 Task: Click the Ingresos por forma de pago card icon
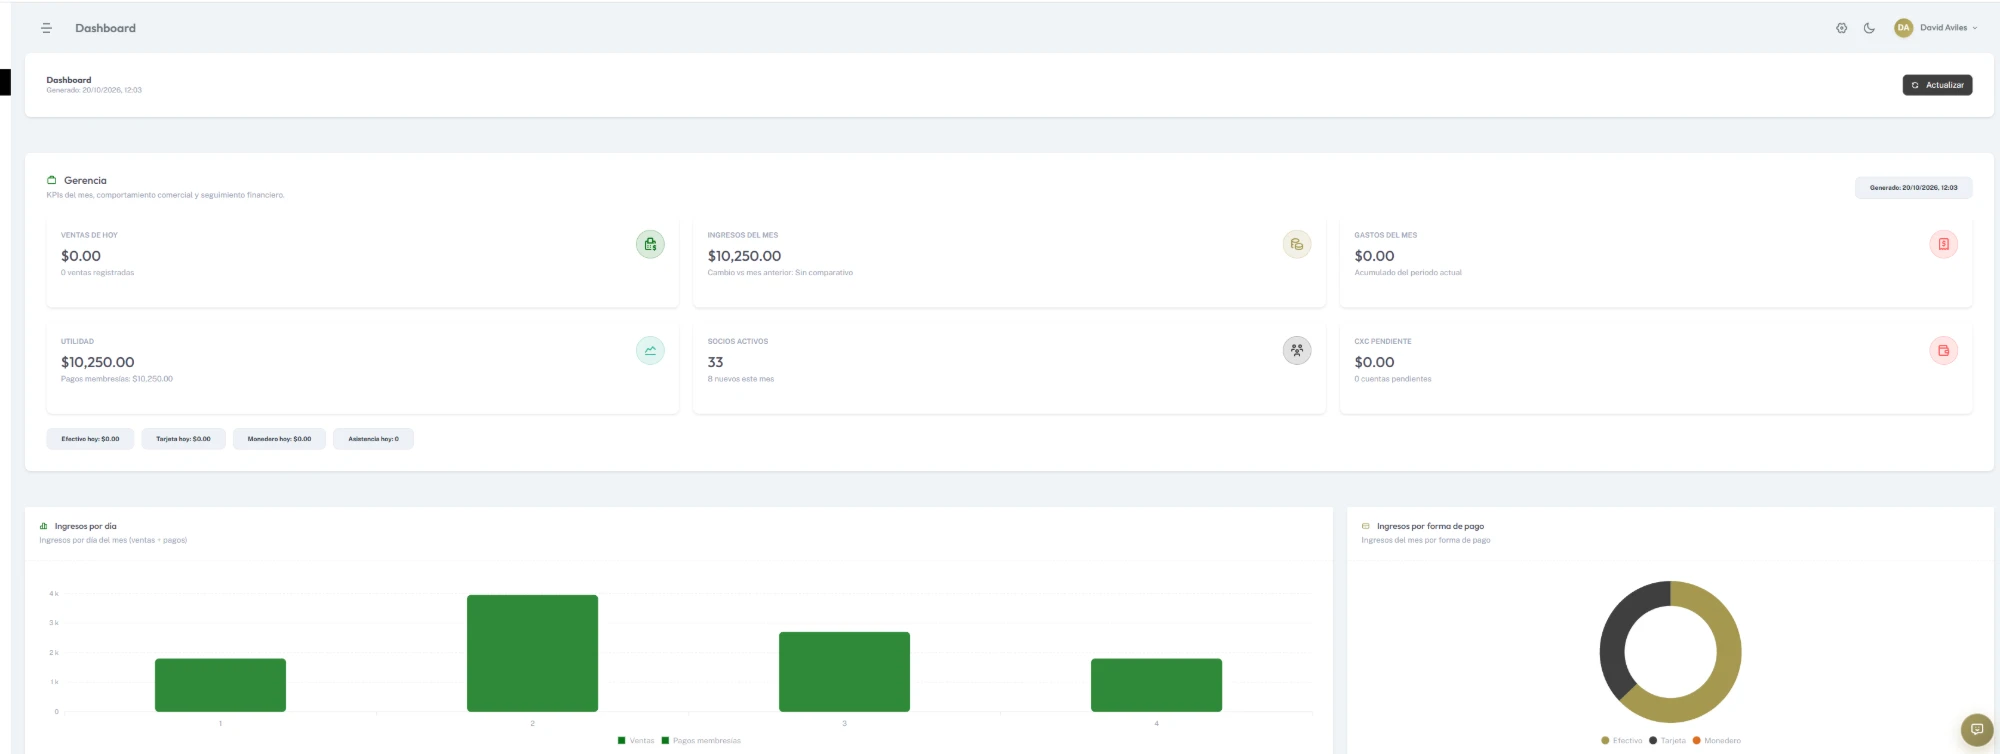click(x=1365, y=526)
